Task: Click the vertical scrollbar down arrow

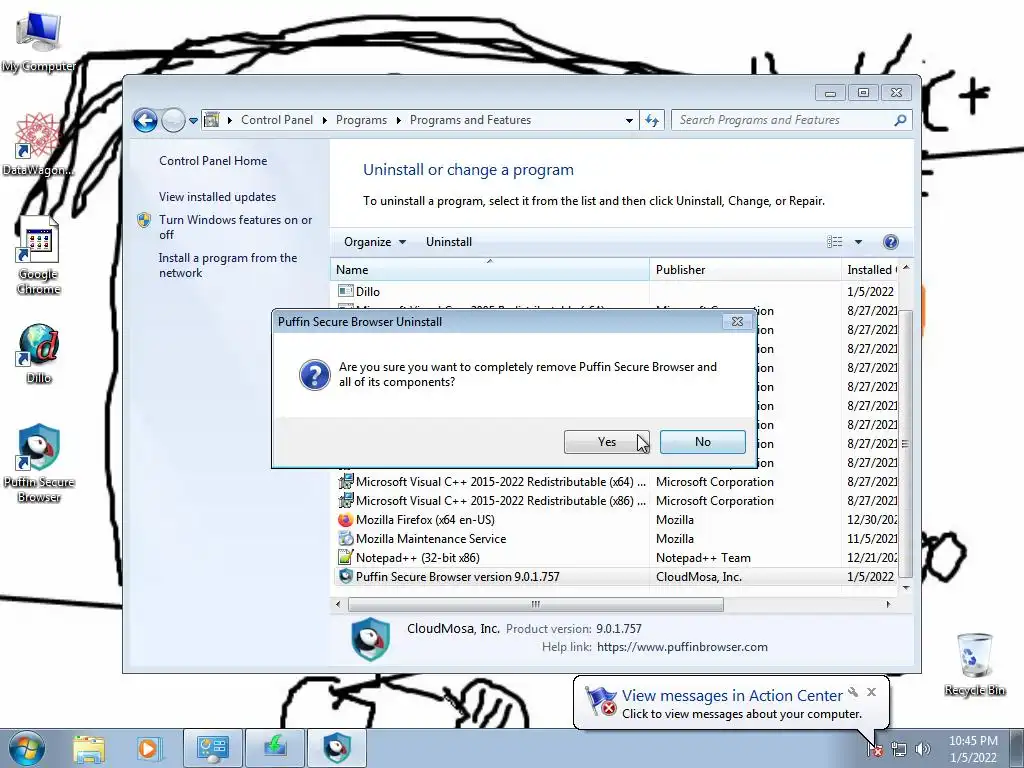Action: click(905, 587)
